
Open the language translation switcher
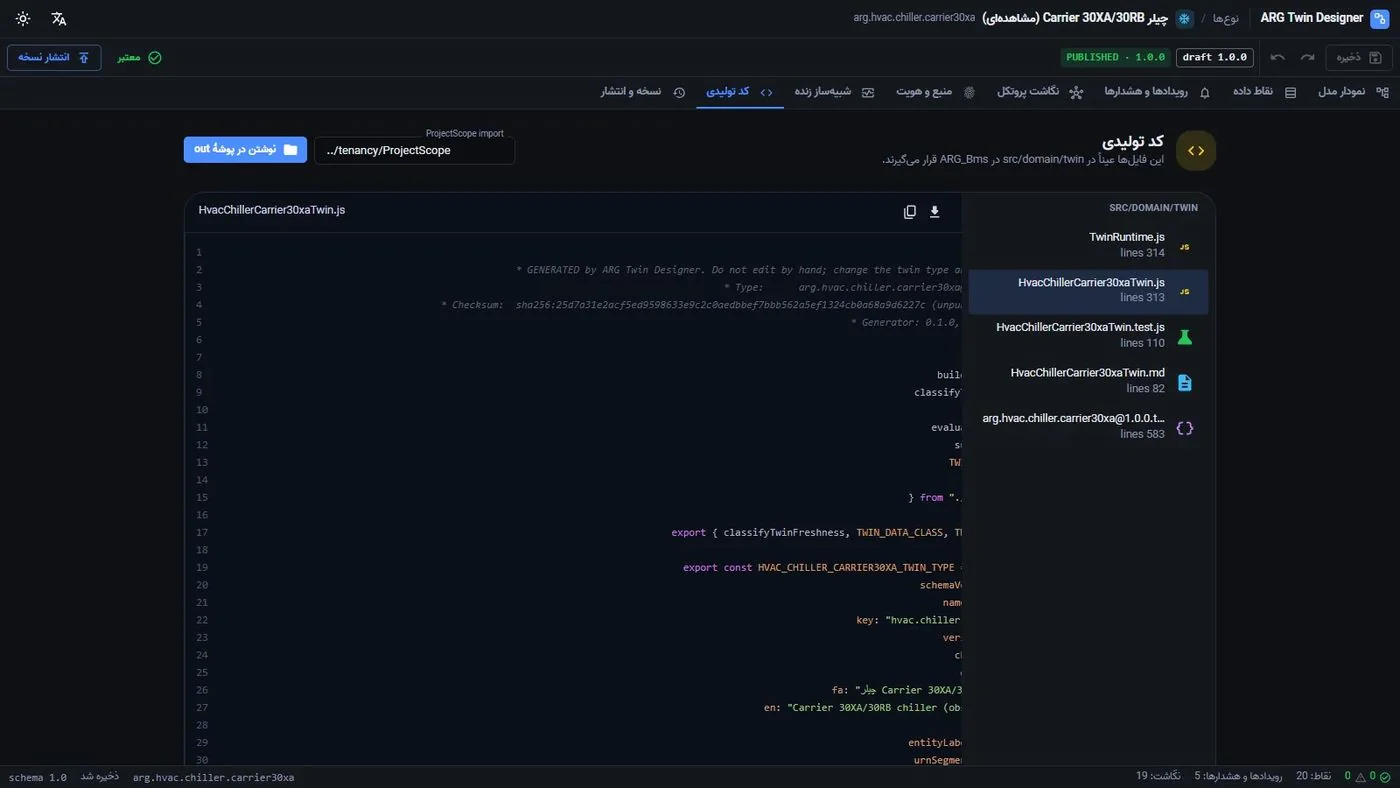click(x=59, y=19)
